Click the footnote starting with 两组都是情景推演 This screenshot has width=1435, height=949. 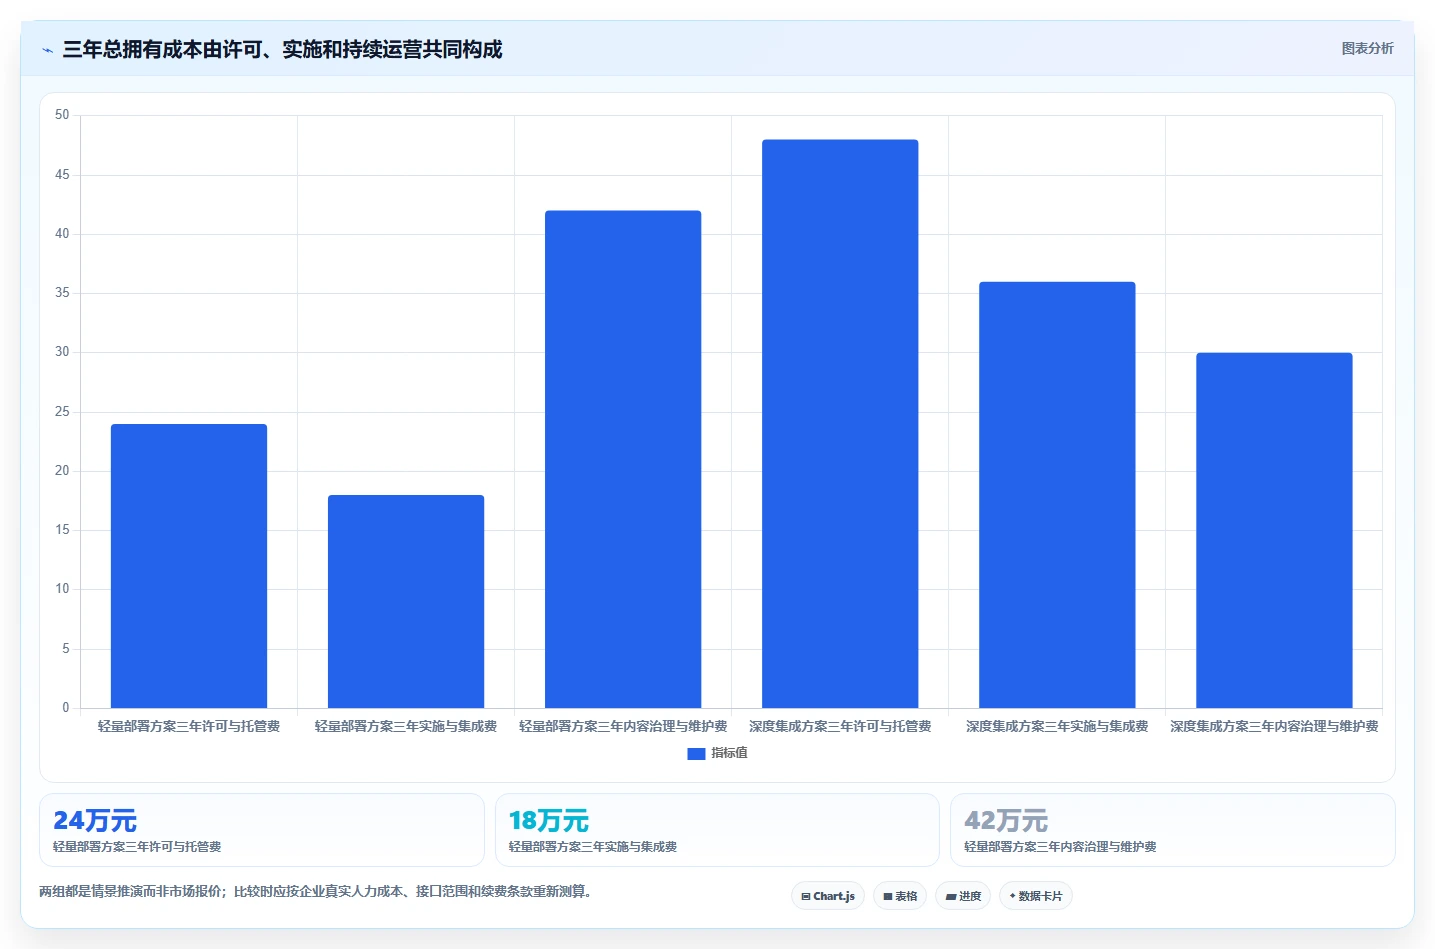[x=316, y=892]
